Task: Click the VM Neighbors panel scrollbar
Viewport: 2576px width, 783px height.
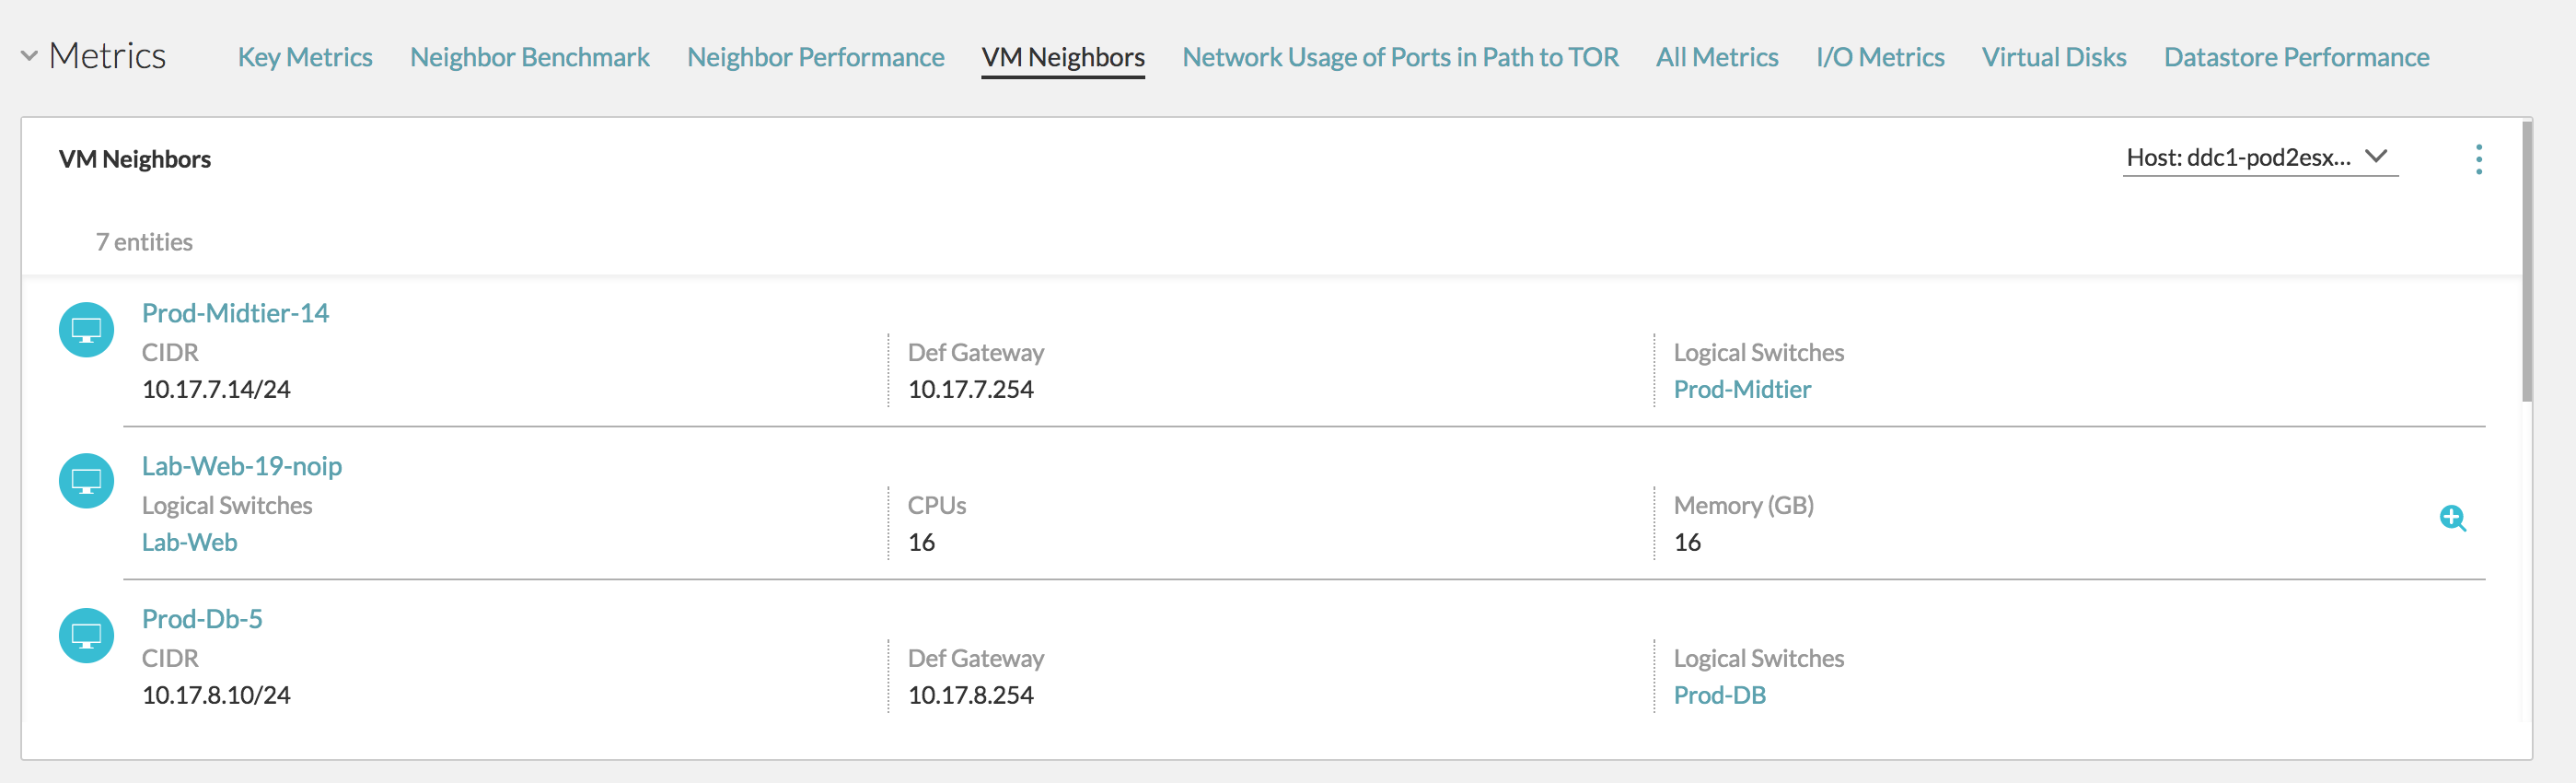Action: point(2527,260)
